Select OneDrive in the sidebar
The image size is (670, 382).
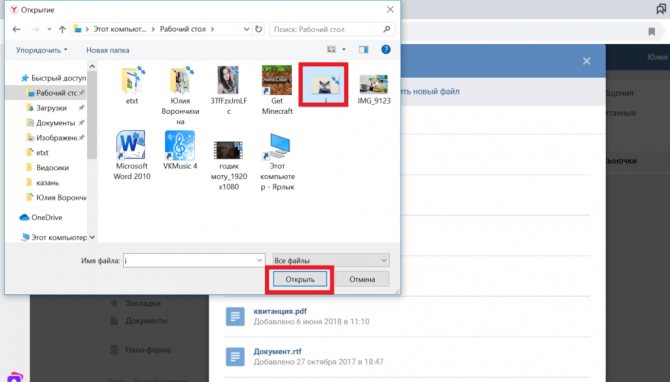tap(41, 217)
